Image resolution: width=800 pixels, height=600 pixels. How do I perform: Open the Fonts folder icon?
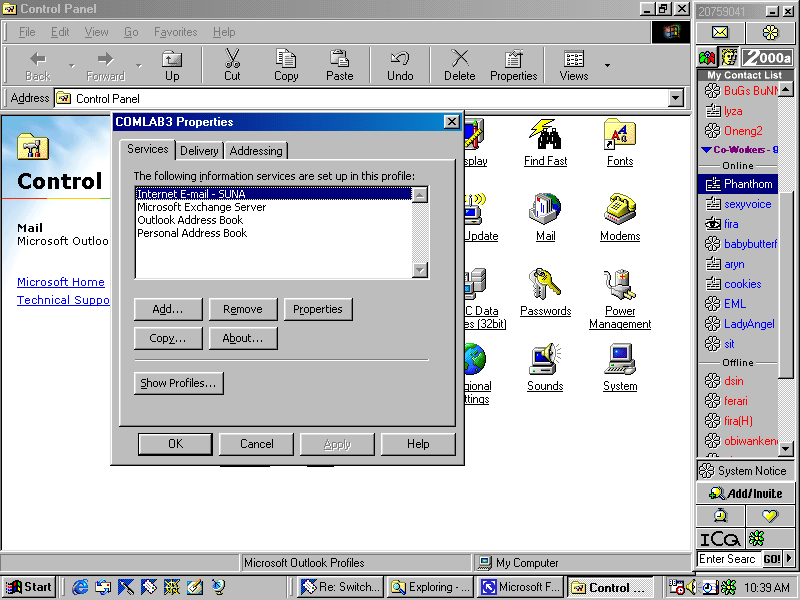click(620, 143)
